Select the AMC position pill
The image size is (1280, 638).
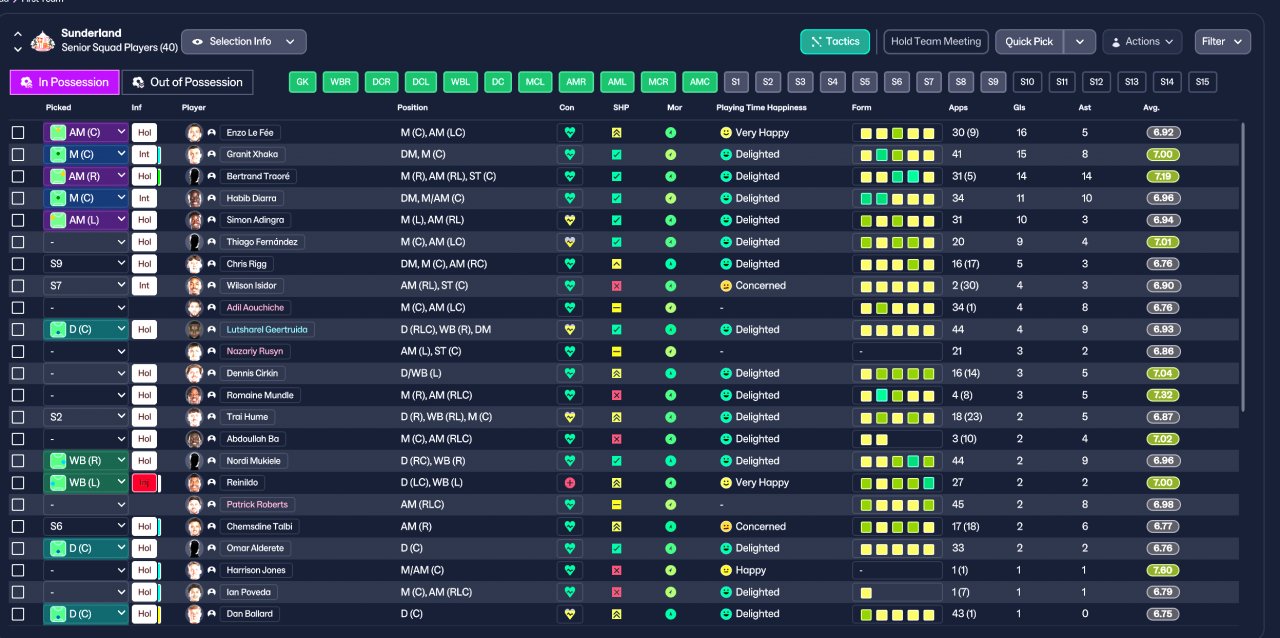[699, 82]
